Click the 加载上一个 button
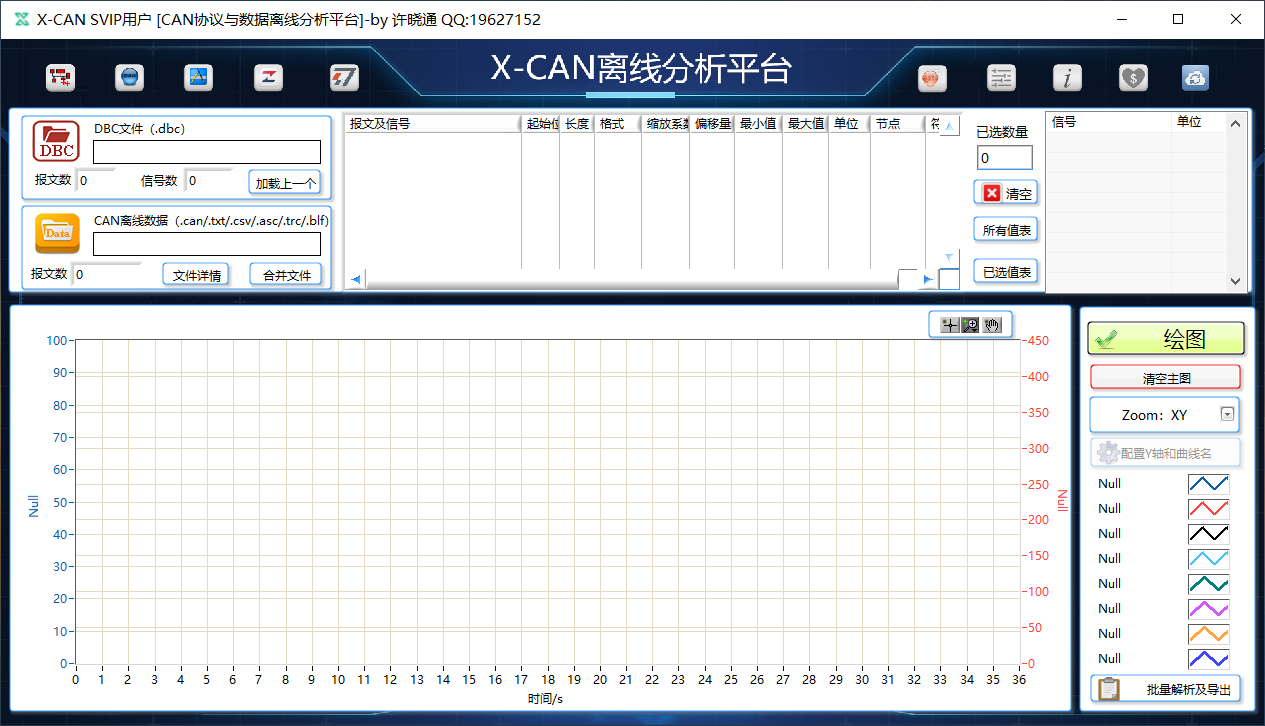Viewport: 1265px width, 726px height. coord(285,182)
